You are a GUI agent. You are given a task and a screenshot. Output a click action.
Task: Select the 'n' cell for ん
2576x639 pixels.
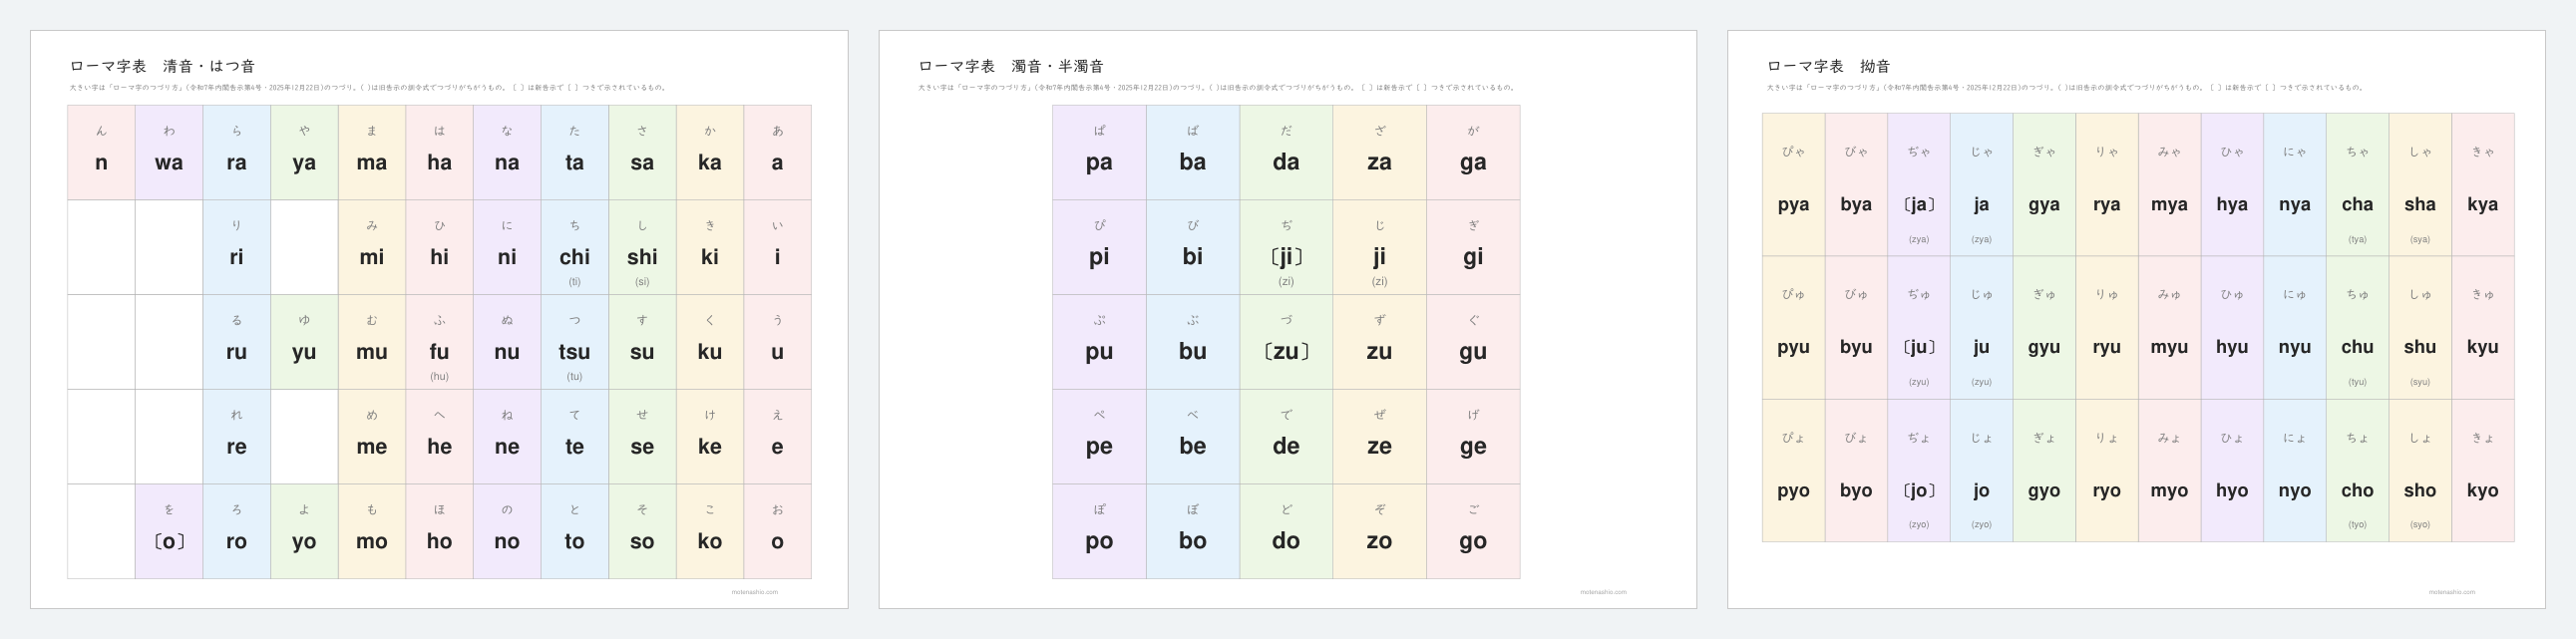(101, 152)
